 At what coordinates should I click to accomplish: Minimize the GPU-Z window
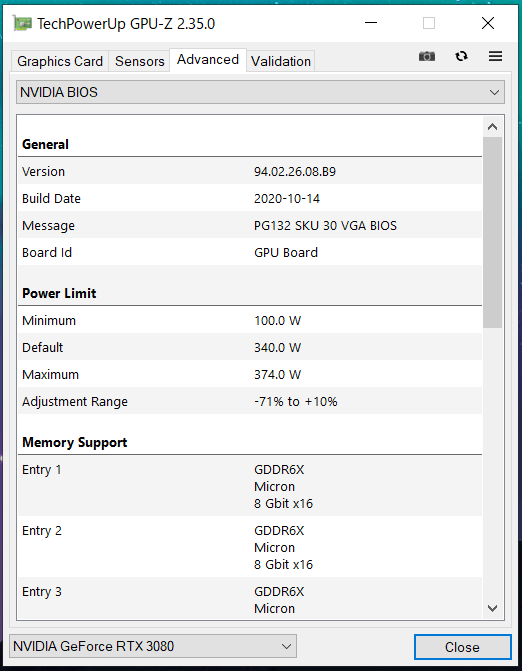point(371,23)
